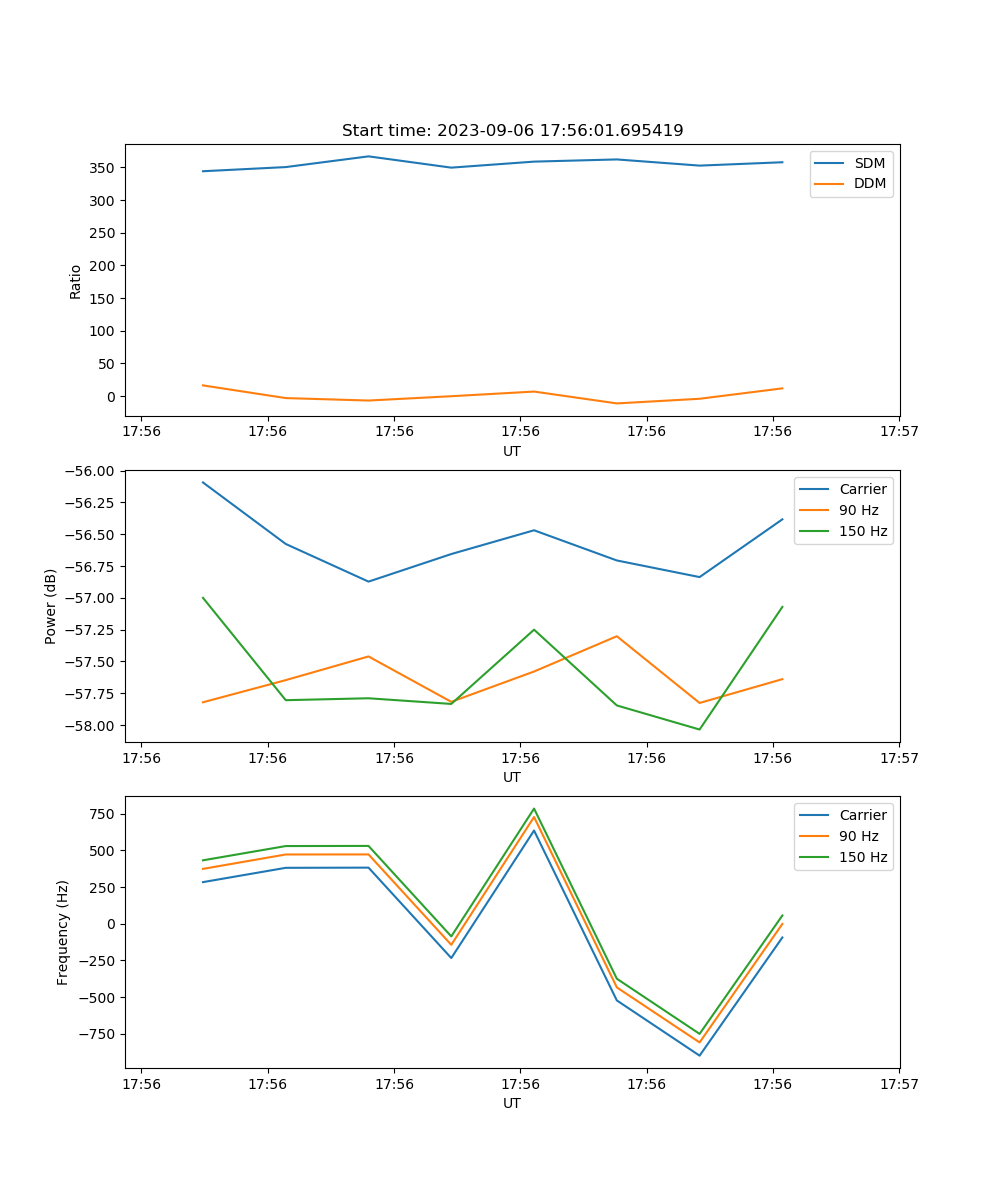Click the highest peak of the green line in the Frequency plot

(x=534, y=809)
